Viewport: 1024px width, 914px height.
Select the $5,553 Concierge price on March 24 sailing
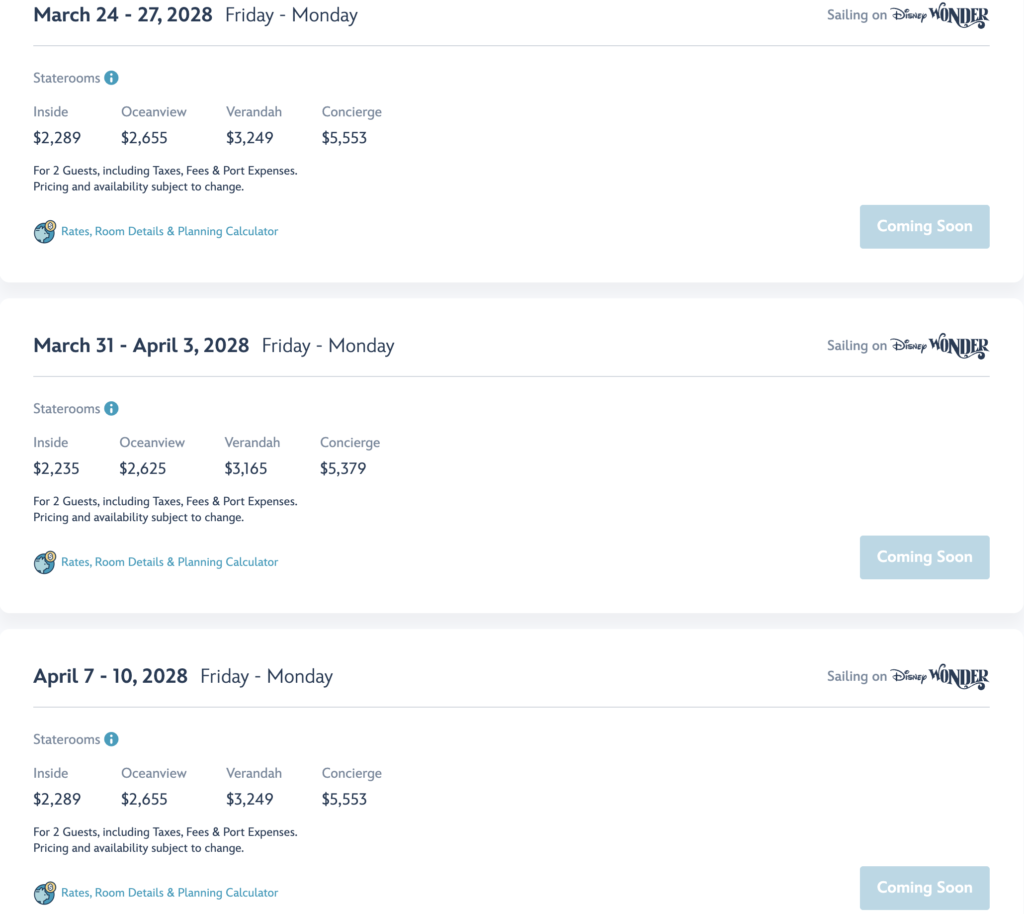344,138
